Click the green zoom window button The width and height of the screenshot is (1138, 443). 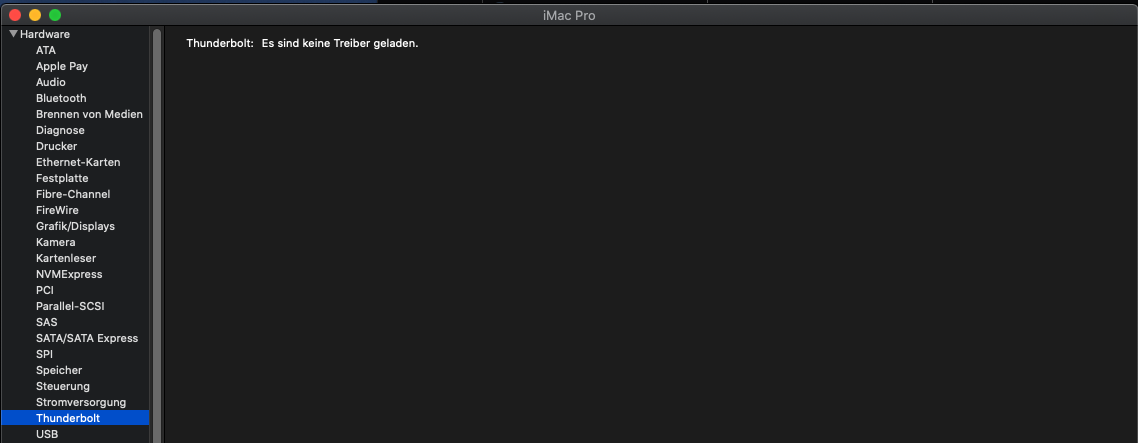click(x=55, y=15)
